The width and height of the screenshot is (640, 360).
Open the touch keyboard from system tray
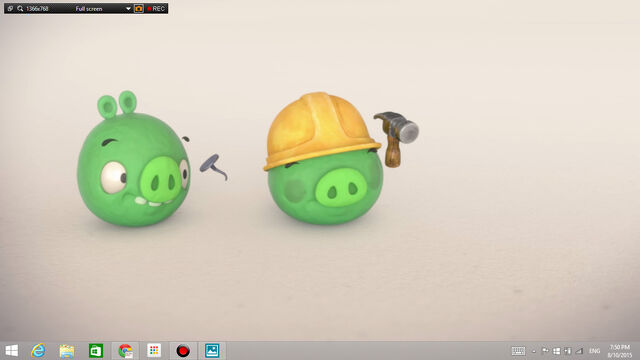coord(518,351)
